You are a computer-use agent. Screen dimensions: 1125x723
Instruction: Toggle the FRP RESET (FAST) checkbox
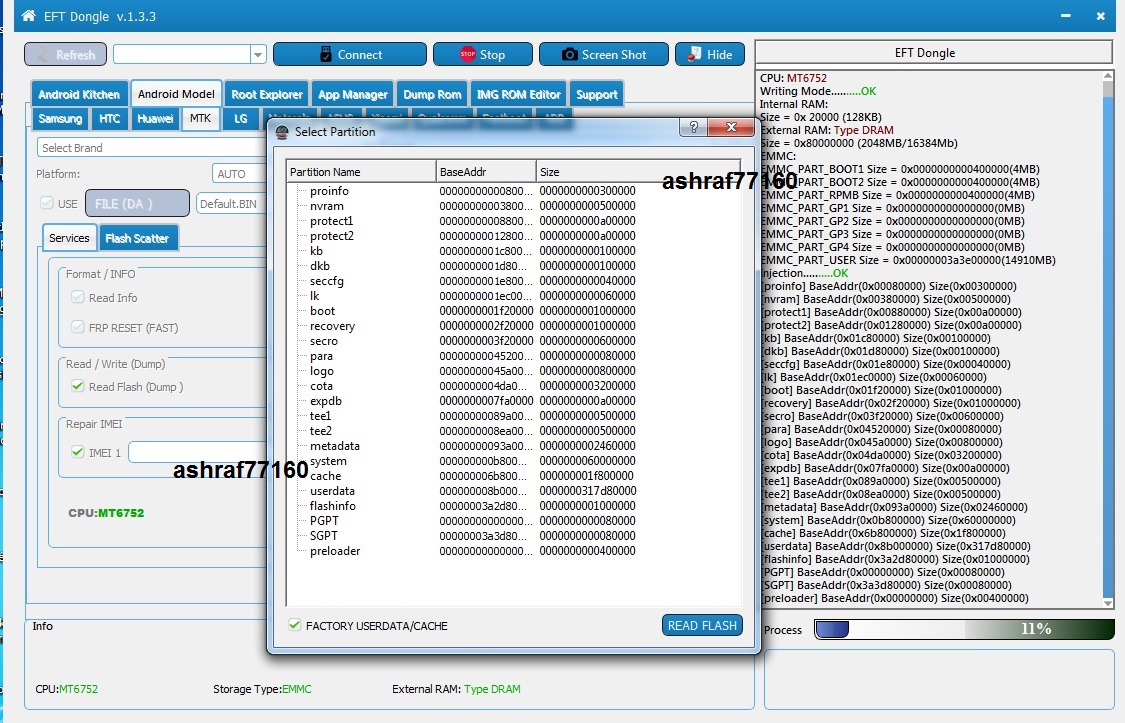pos(77,327)
